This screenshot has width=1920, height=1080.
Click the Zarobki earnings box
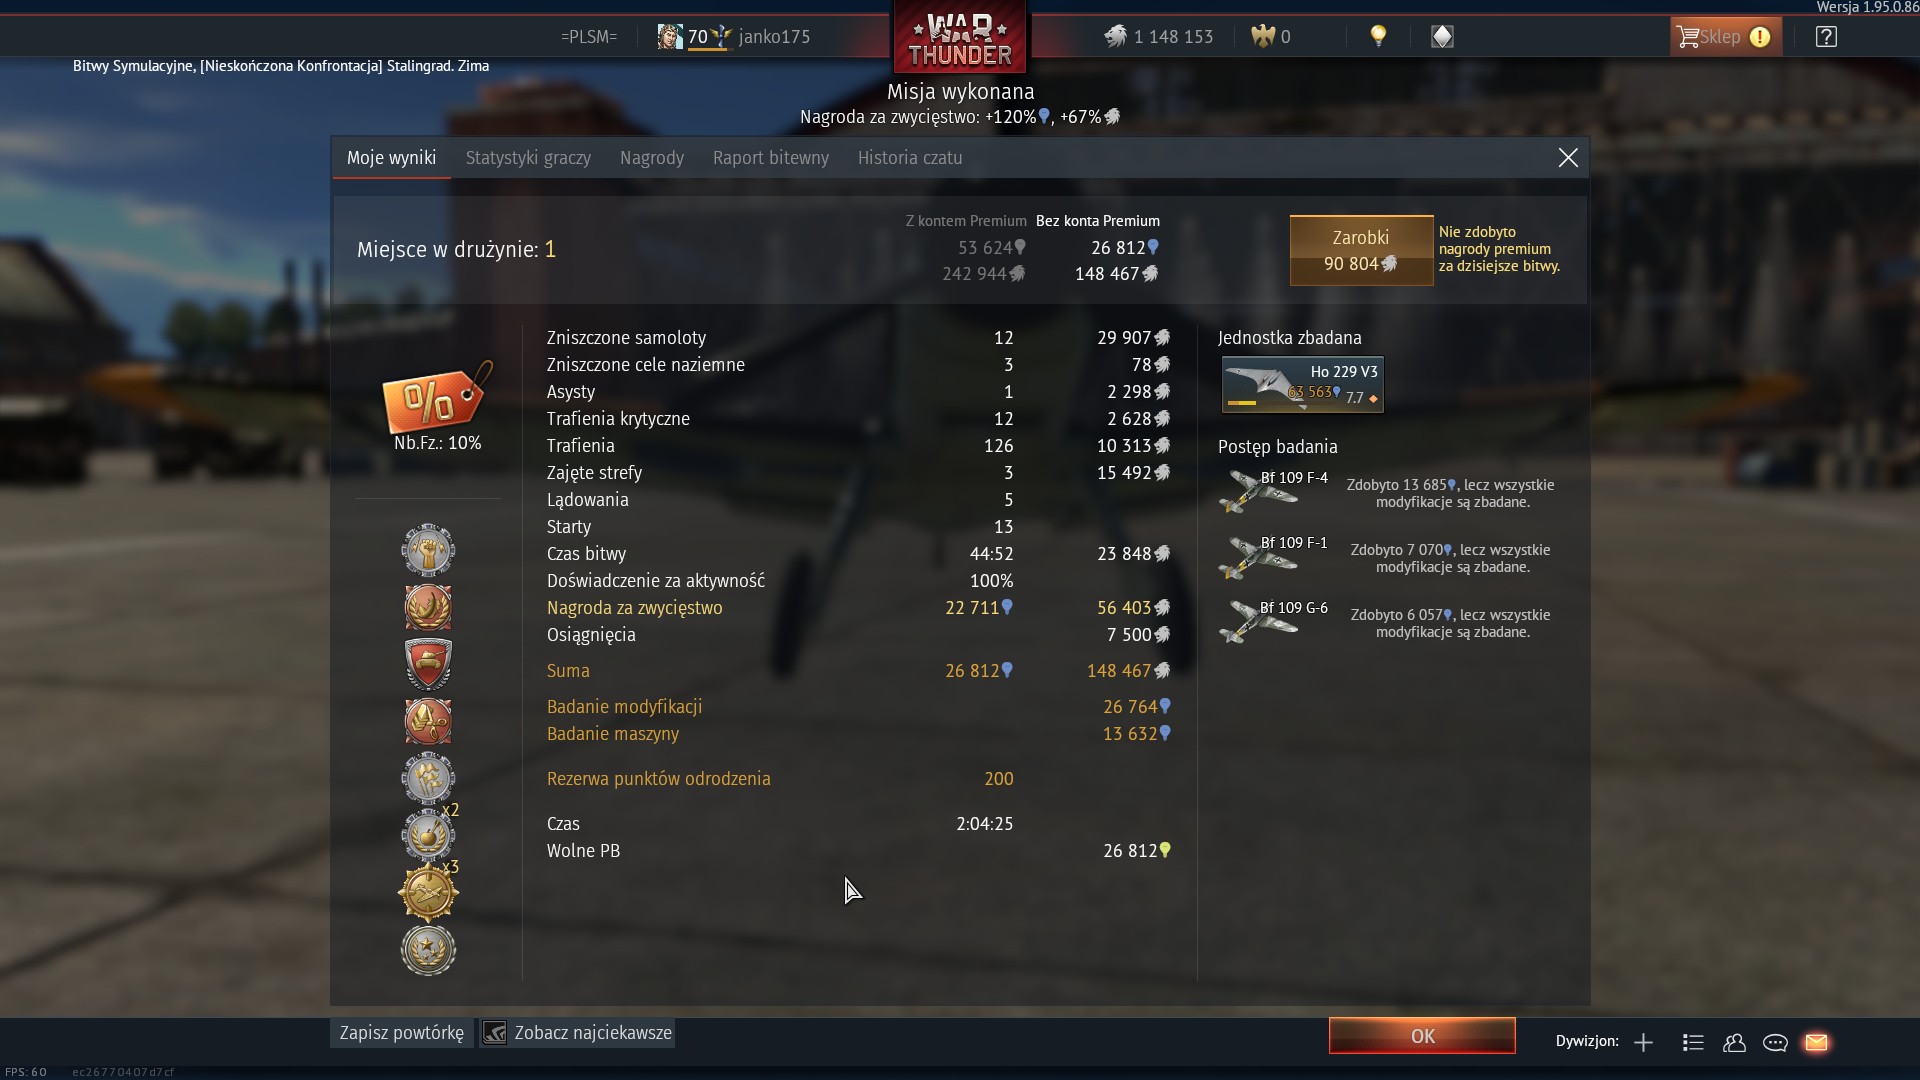tap(1361, 250)
